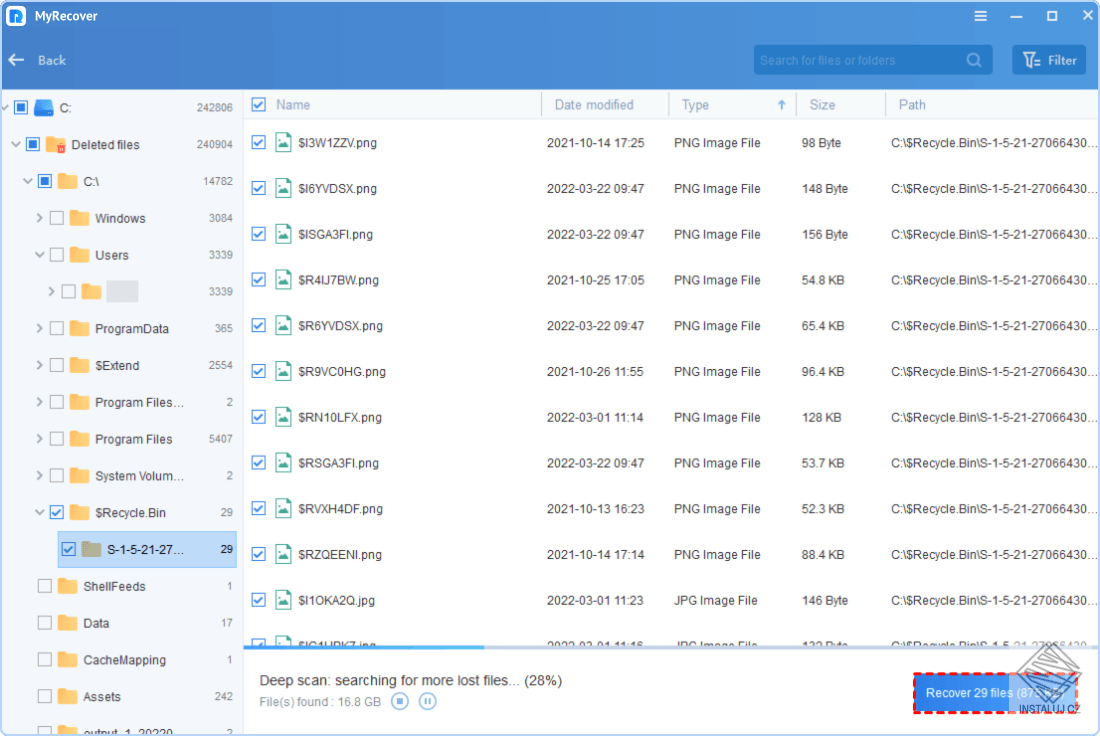1100x736 pixels.
Task: Expand the Windows folder tree node
Action: 40,218
